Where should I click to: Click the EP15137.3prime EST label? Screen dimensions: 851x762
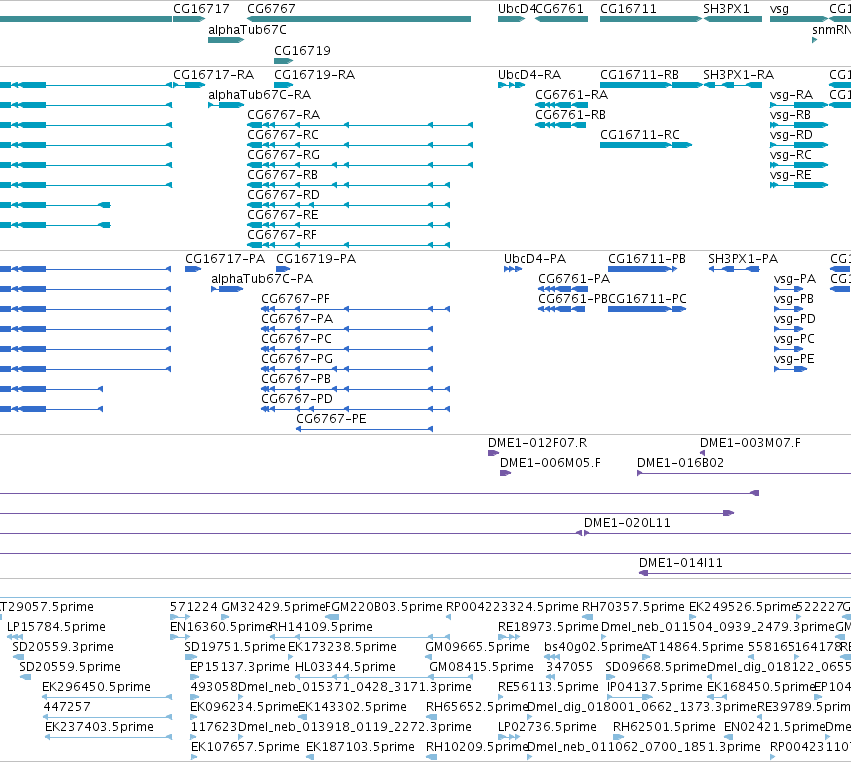tap(240, 667)
